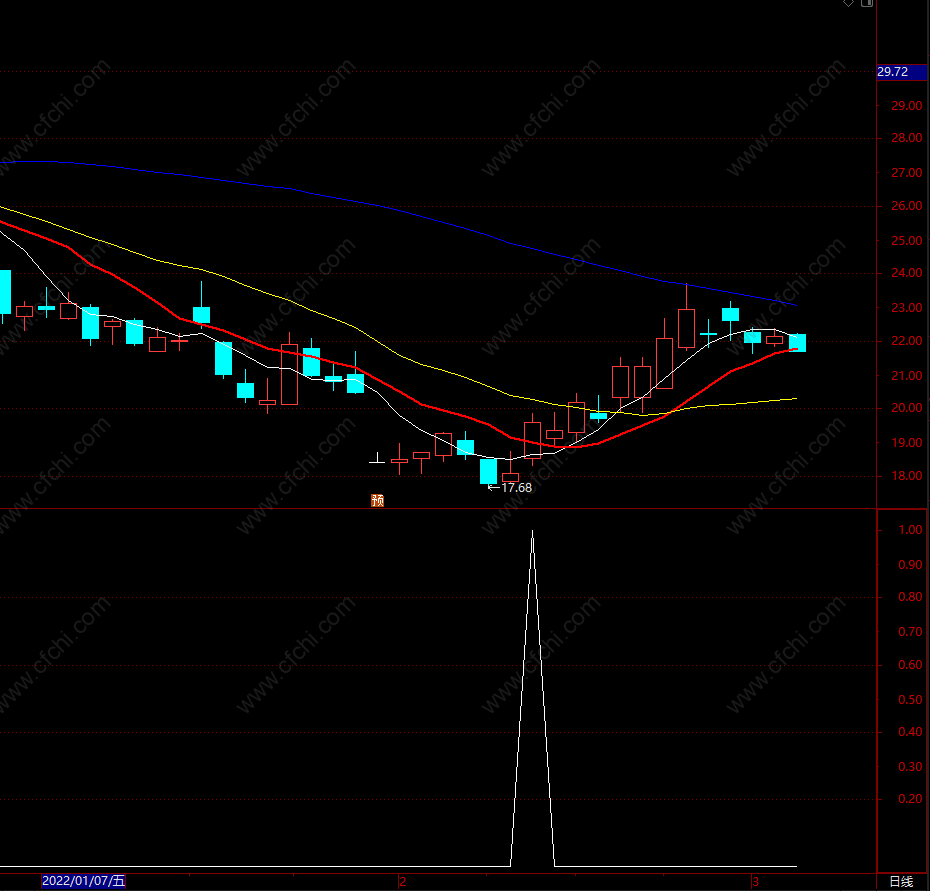Click the 17.68 lowest price label
This screenshot has height=891, width=930.
[x=516, y=488]
